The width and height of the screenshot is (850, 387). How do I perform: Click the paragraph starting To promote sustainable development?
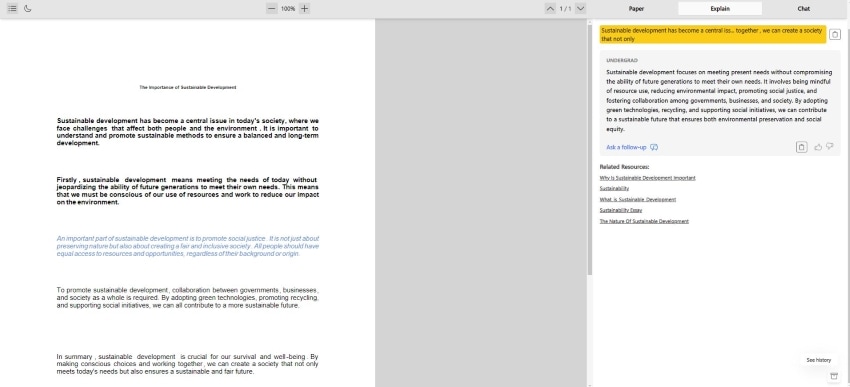point(188,298)
